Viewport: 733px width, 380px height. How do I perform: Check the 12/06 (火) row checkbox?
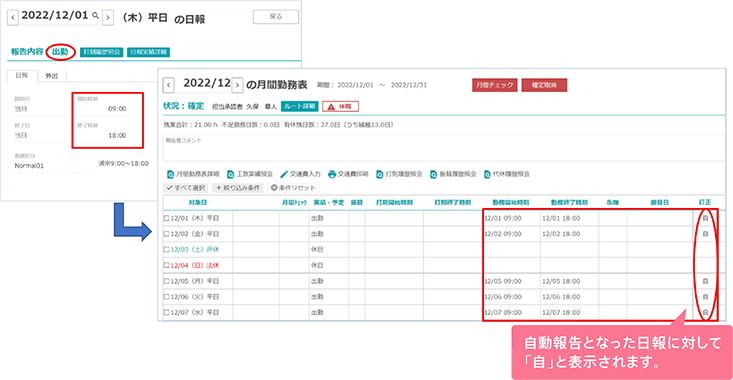pyautogui.click(x=166, y=297)
